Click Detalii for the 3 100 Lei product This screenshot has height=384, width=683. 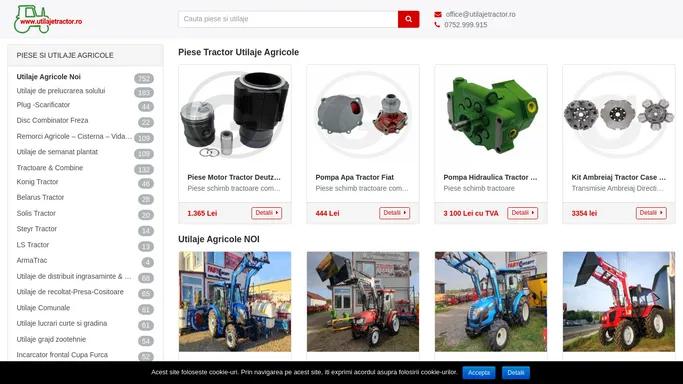coord(522,213)
